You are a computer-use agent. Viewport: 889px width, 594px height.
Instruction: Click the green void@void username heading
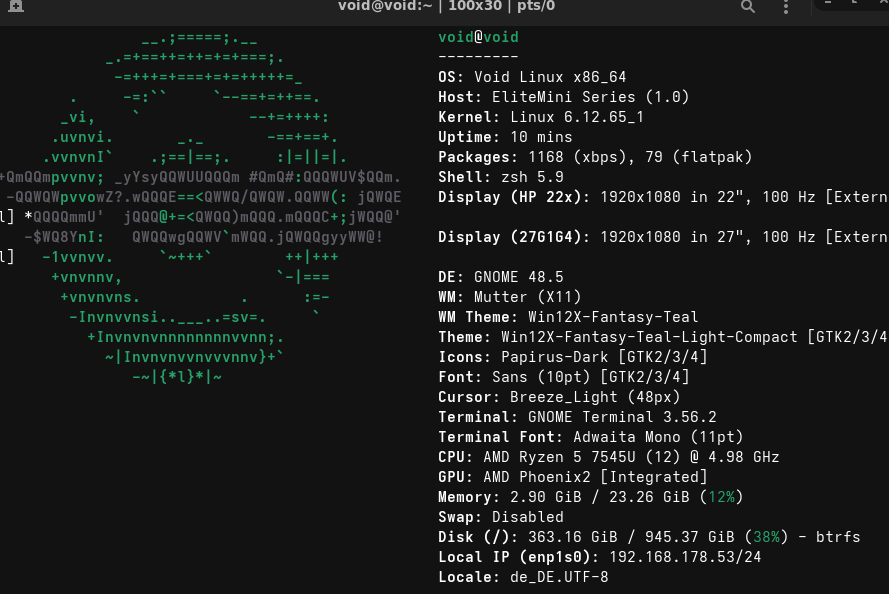[478, 37]
